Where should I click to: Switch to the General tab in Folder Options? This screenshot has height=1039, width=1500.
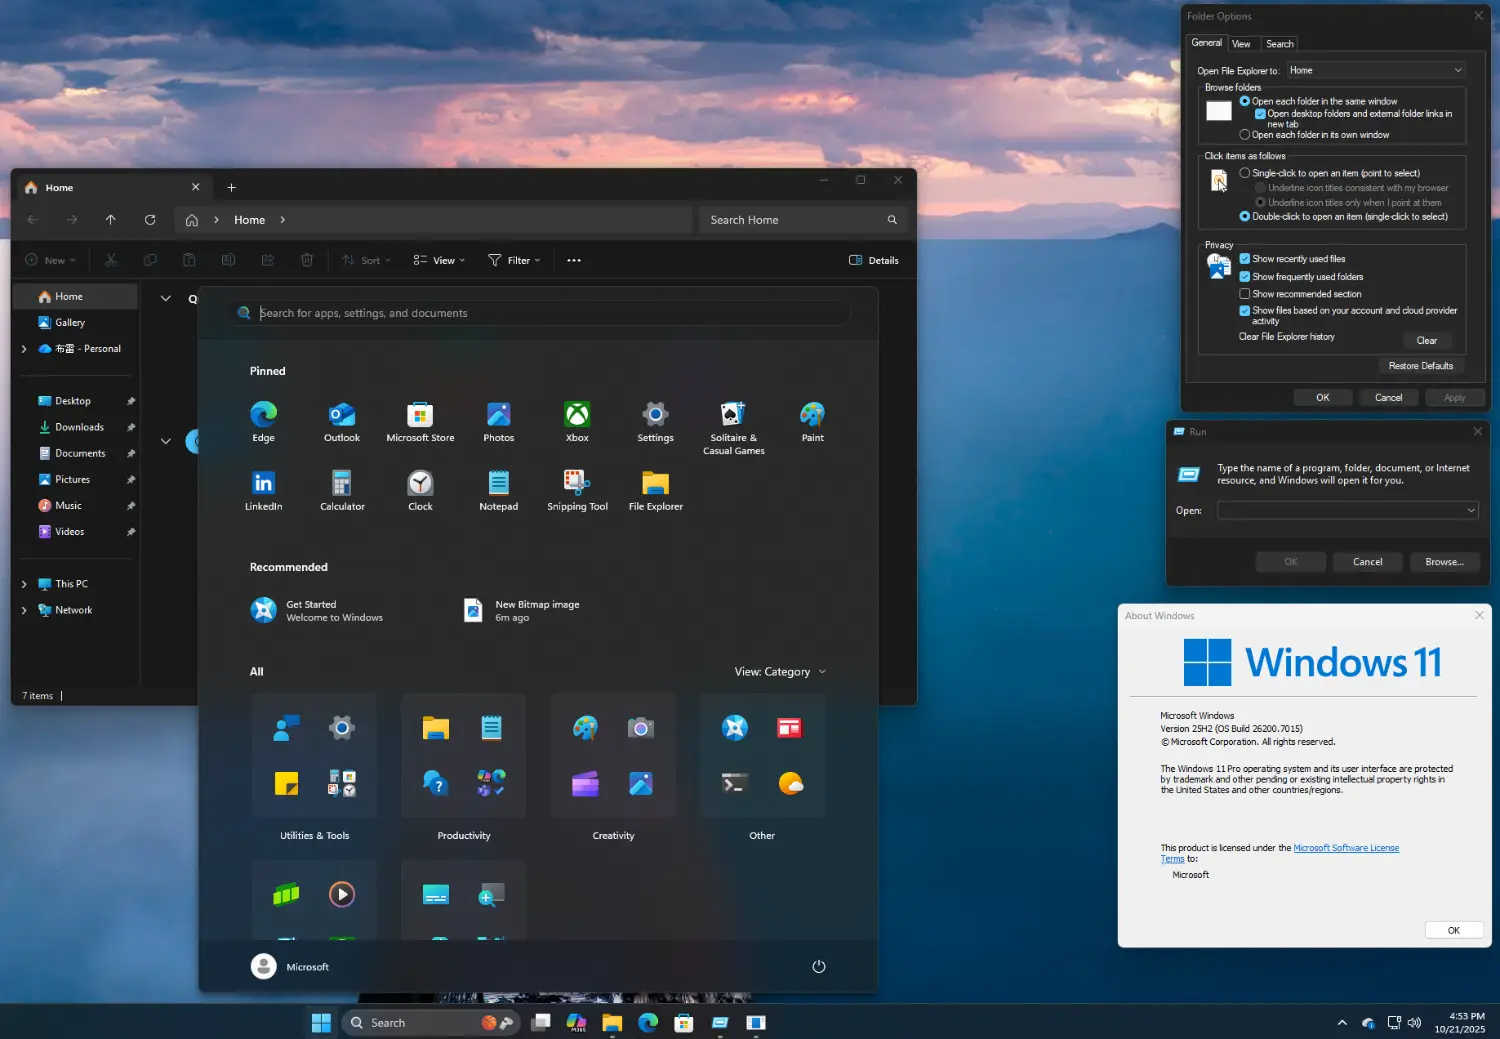[x=1206, y=43]
